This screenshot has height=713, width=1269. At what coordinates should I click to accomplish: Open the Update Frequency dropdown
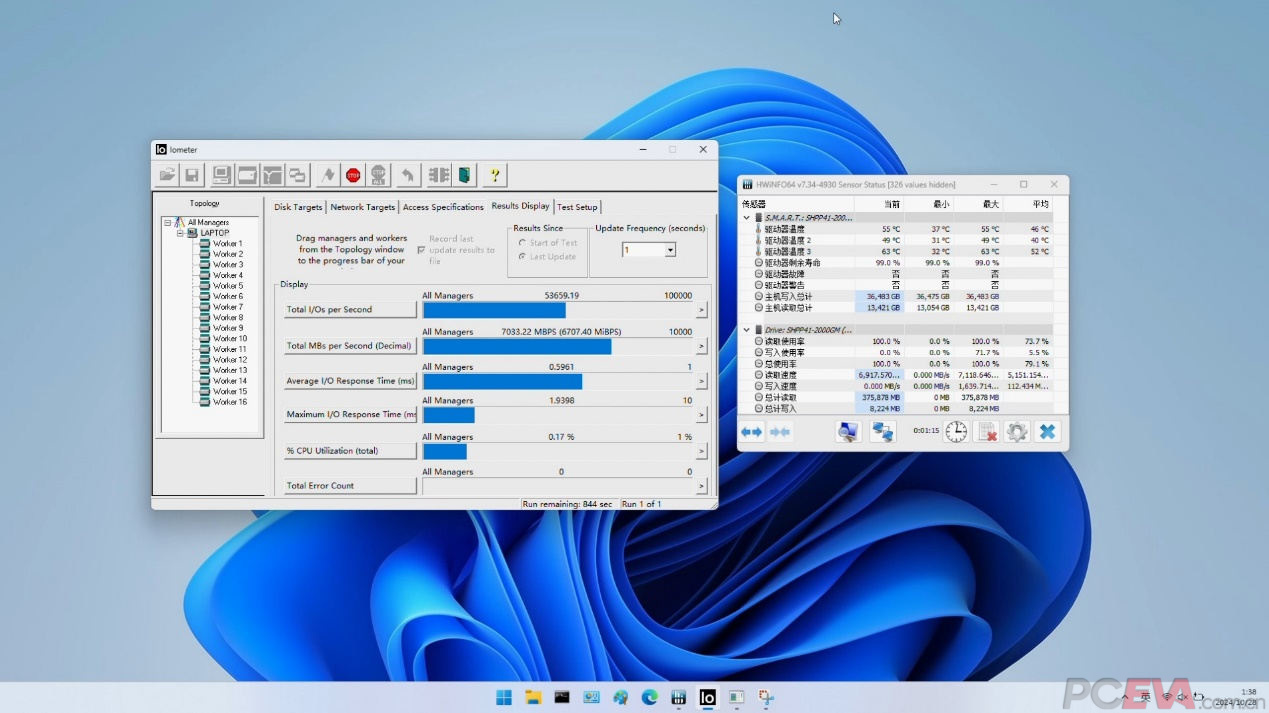point(670,250)
